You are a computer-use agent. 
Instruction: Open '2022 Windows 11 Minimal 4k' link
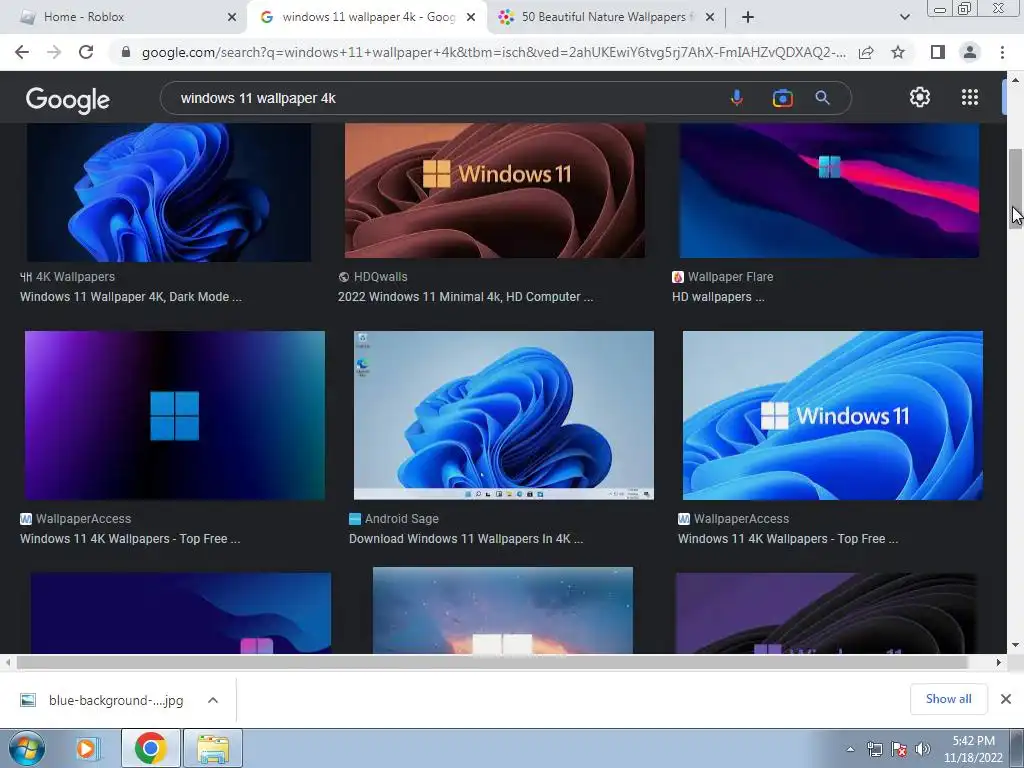(466, 296)
